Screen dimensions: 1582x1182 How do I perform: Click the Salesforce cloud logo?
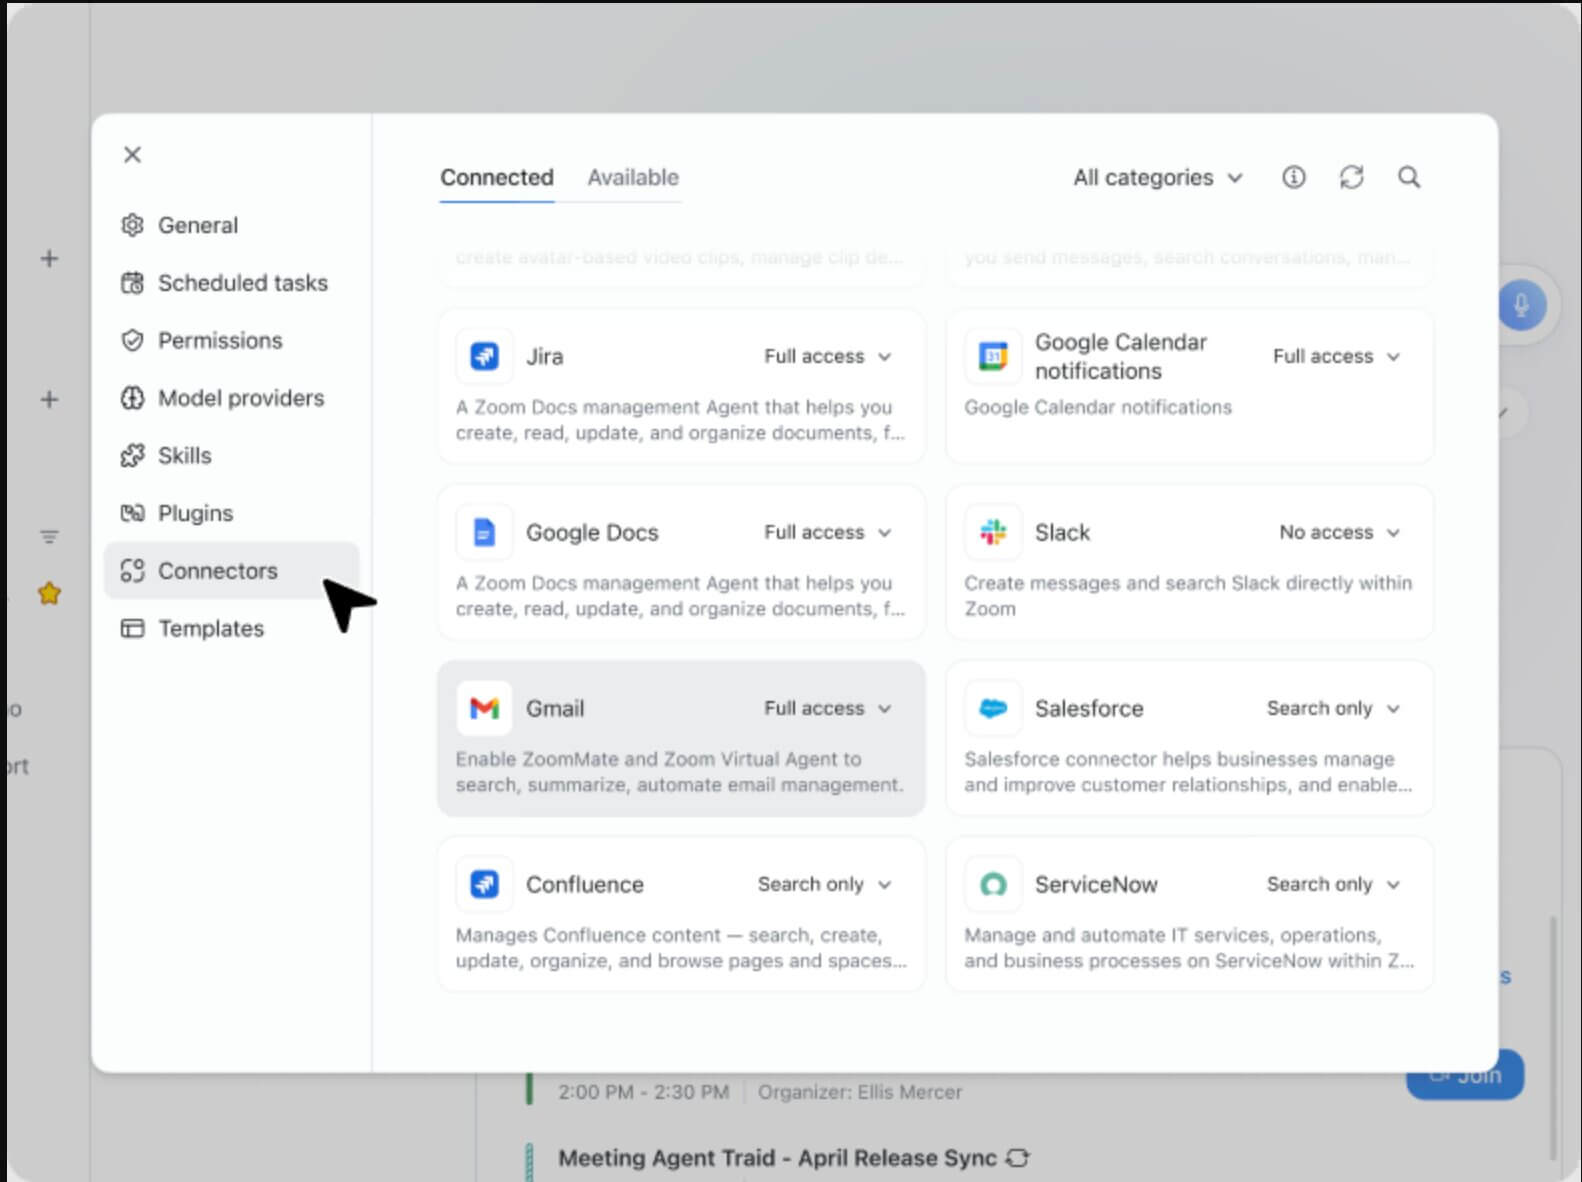tap(993, 708)
